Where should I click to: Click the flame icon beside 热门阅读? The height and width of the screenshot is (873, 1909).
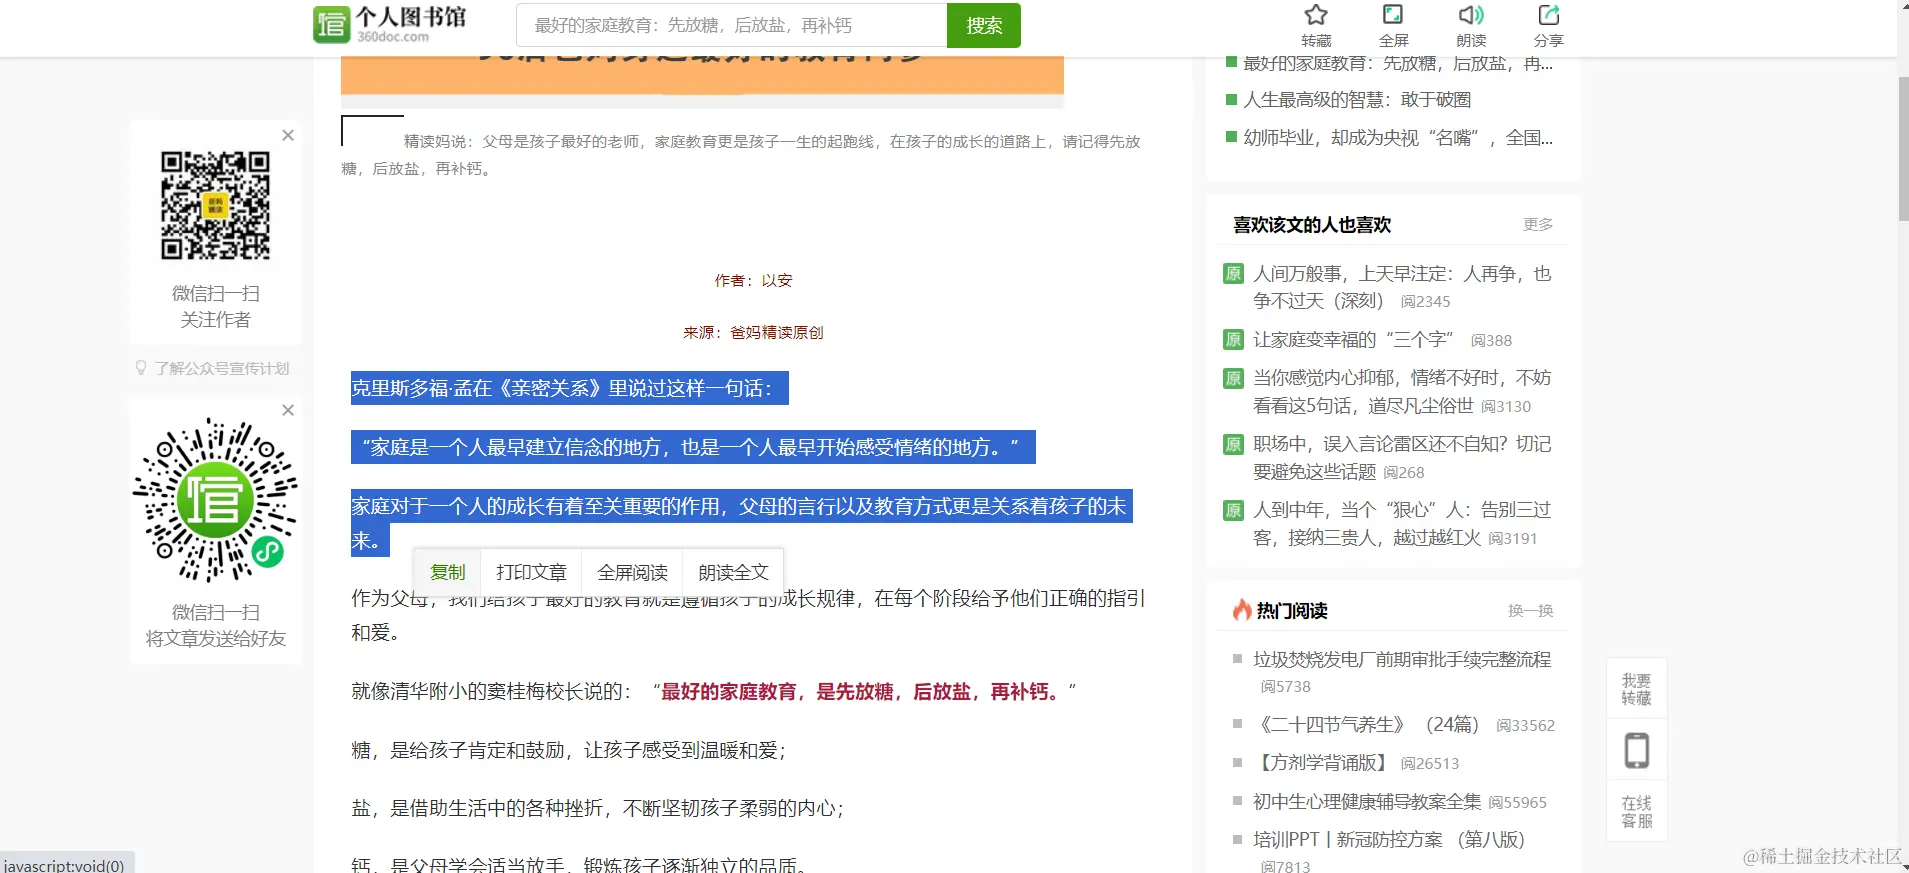(x=1242, y=609)
